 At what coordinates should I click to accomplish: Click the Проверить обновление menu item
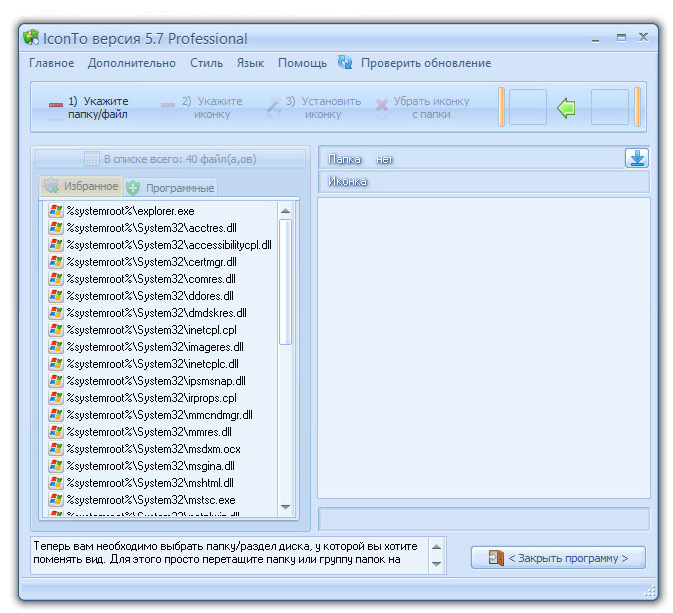point(426,63)
